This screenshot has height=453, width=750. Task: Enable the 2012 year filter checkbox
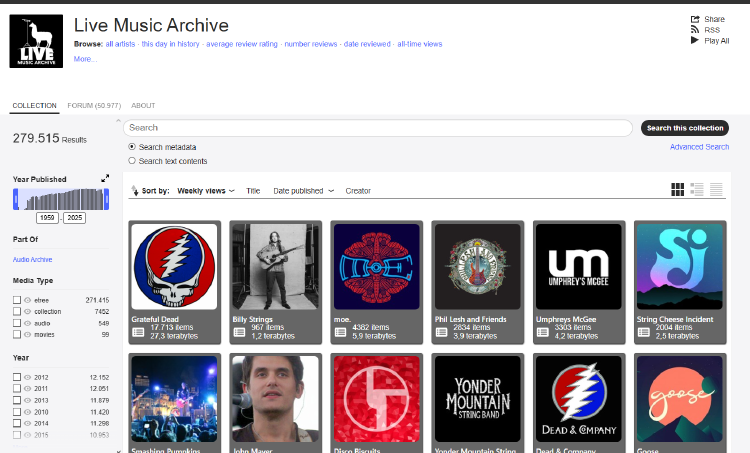click(x=16, y=377)
